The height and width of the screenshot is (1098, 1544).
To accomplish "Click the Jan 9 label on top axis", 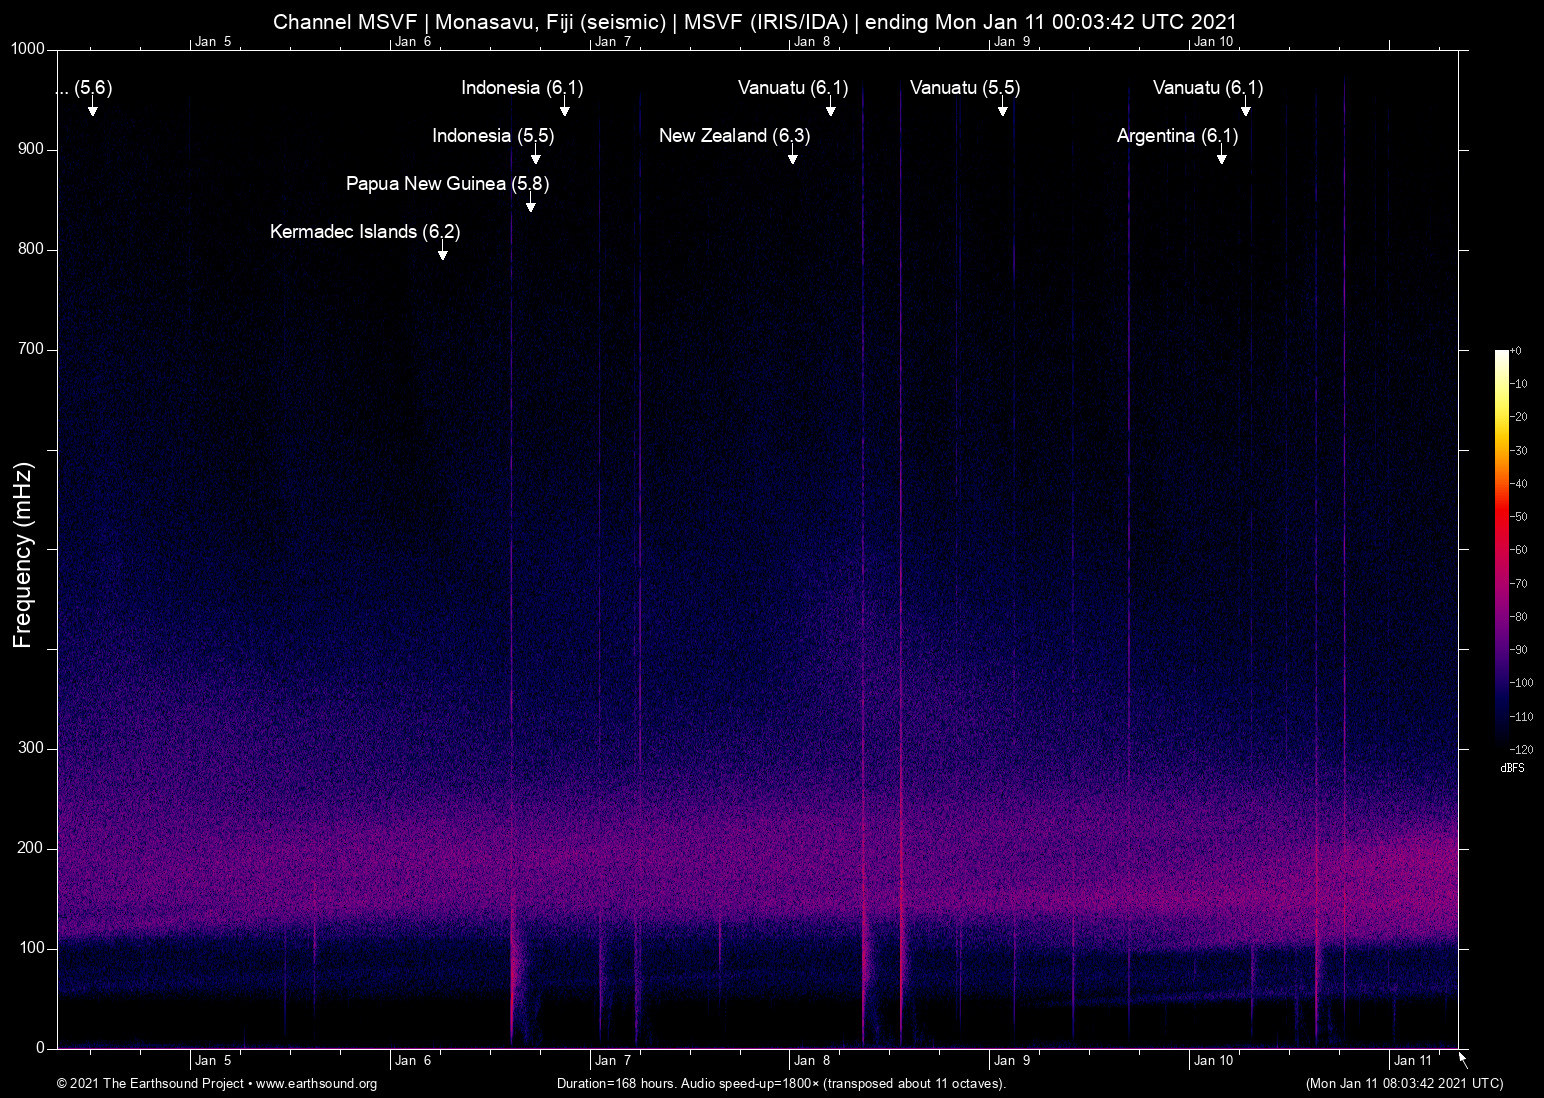I will pyautogui.click(x=1012, y=41).
